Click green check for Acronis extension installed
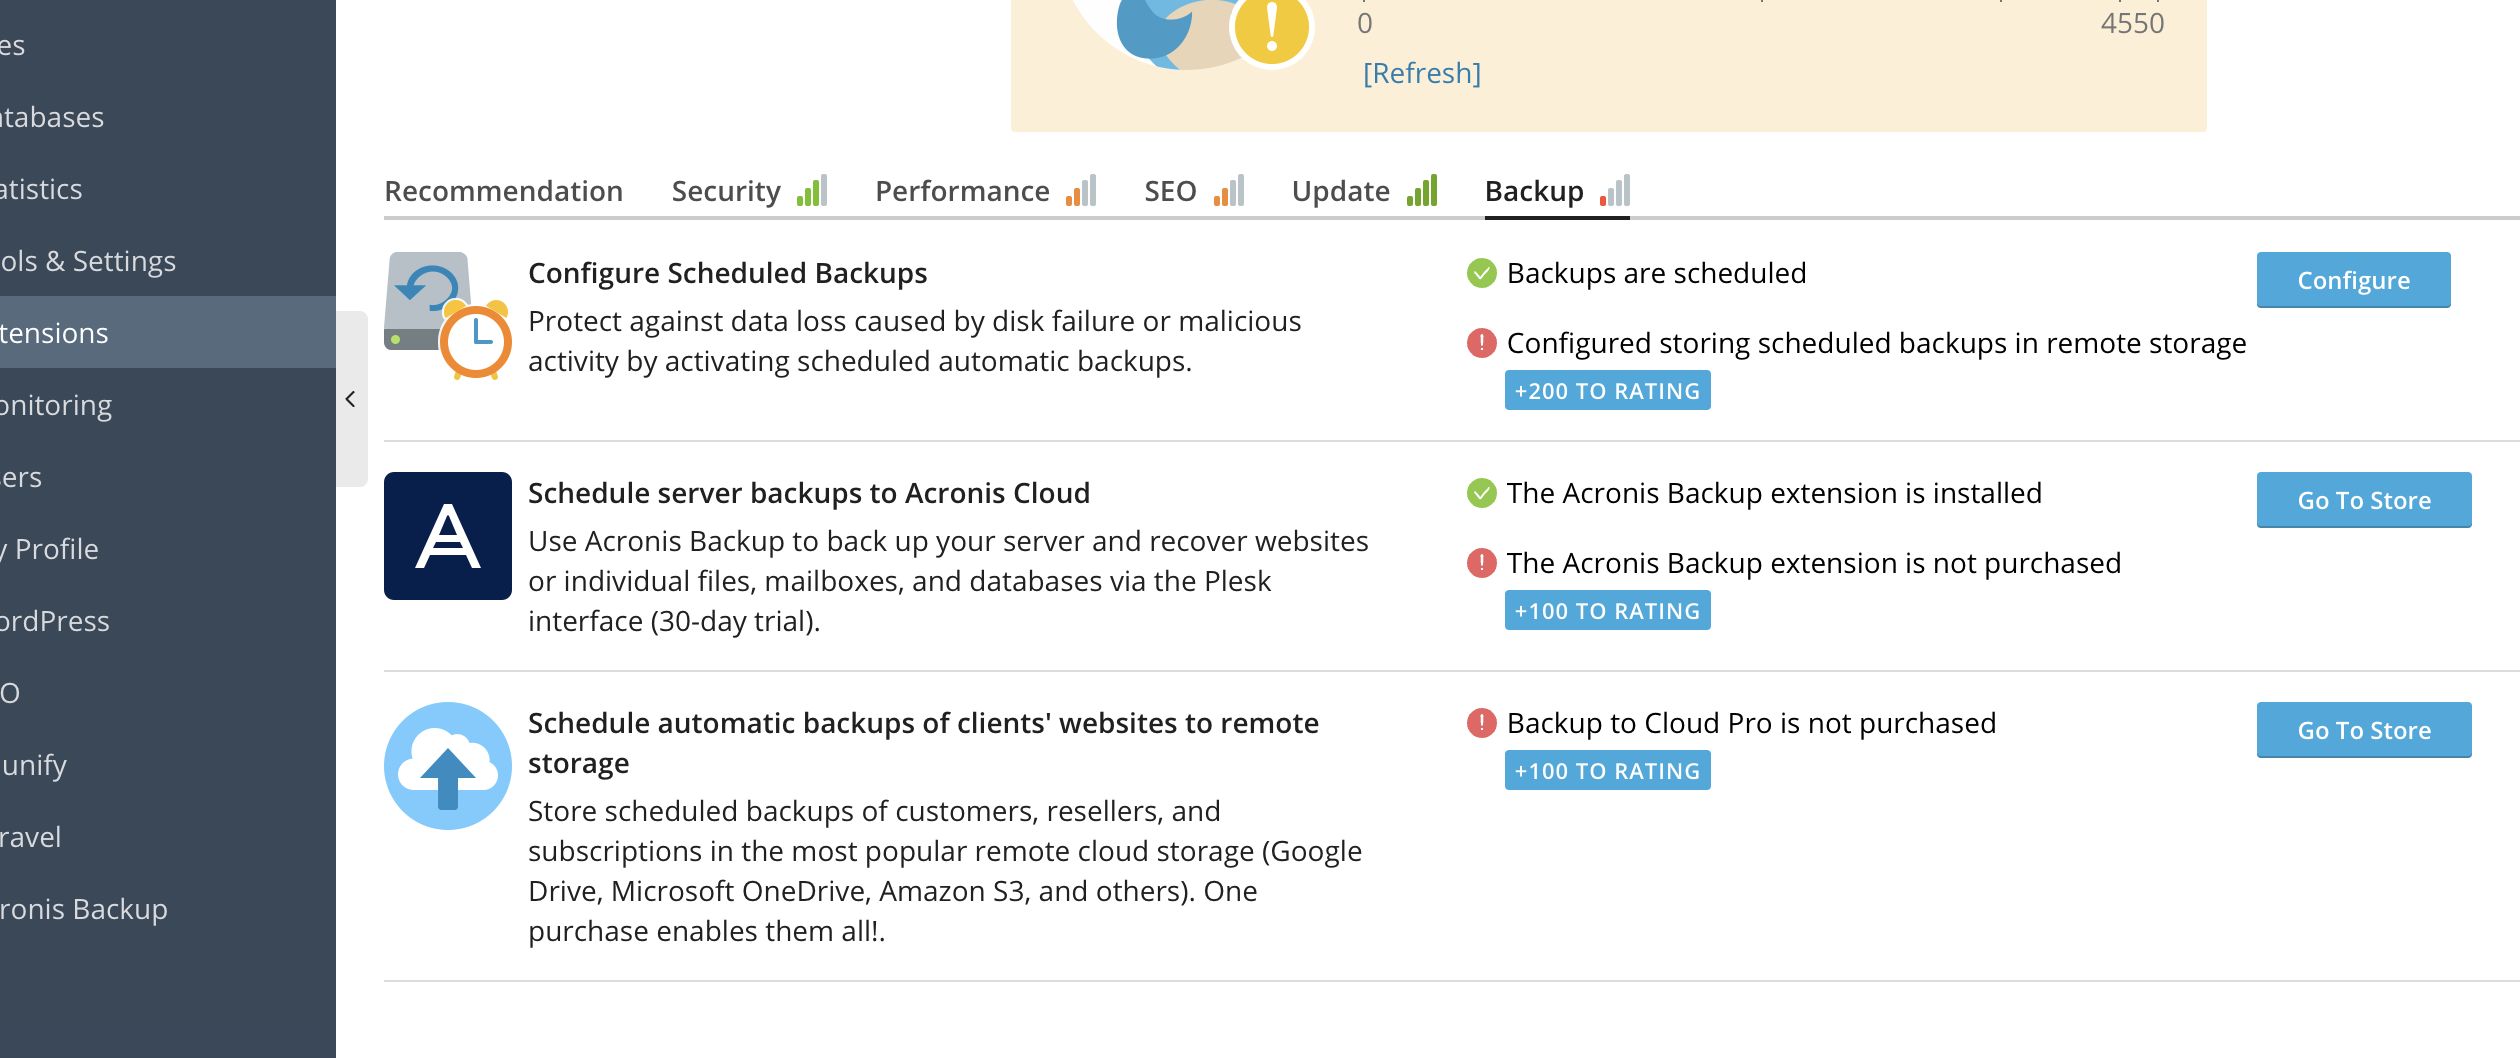Screen dimensions: 2520x1058 [x=1481, y=493]
